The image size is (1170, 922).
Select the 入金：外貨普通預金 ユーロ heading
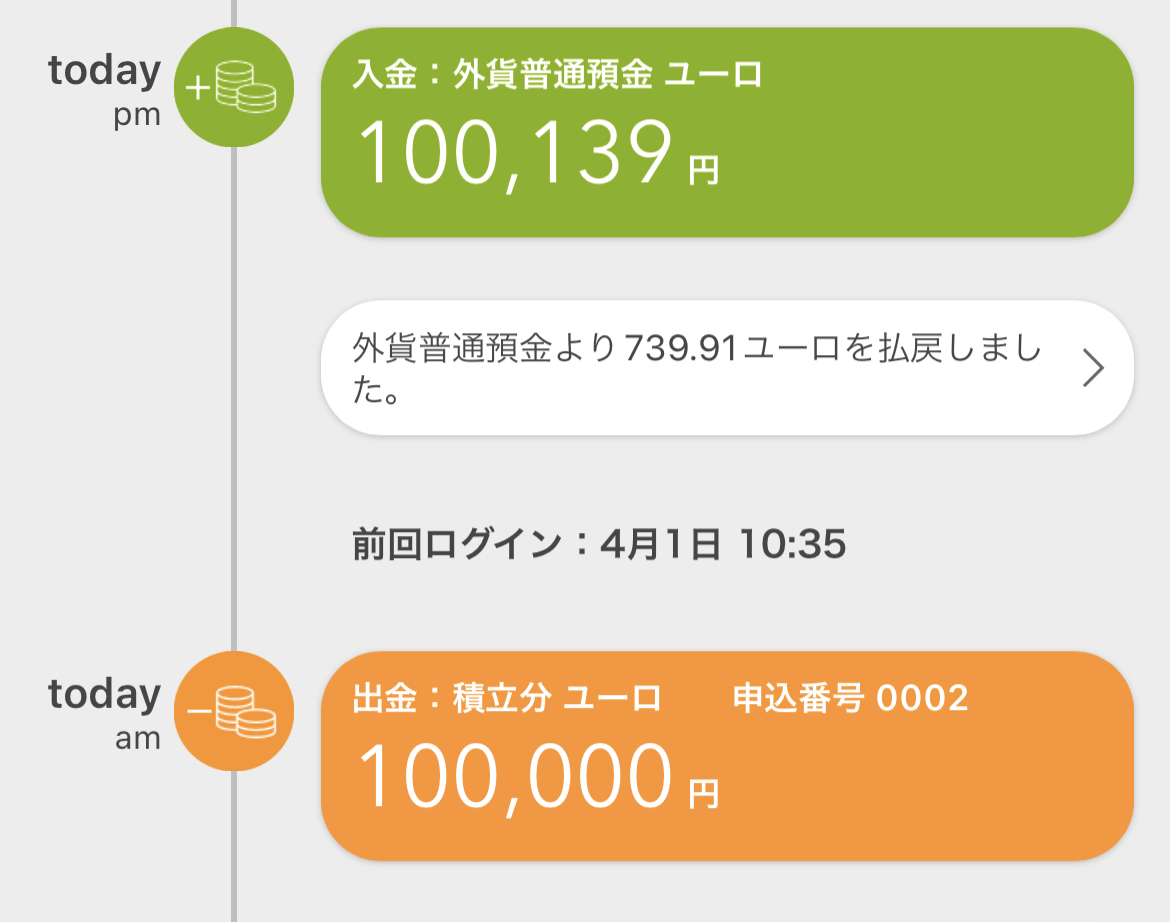pyautogui.click(x=557, y=75)
